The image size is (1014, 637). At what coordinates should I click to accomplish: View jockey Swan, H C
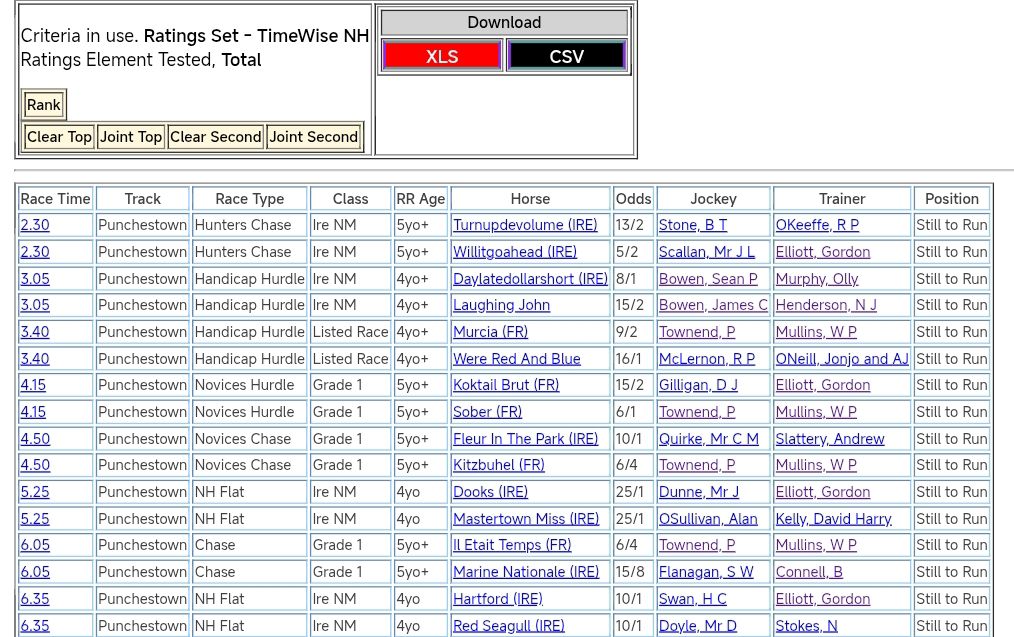(692, 599)
